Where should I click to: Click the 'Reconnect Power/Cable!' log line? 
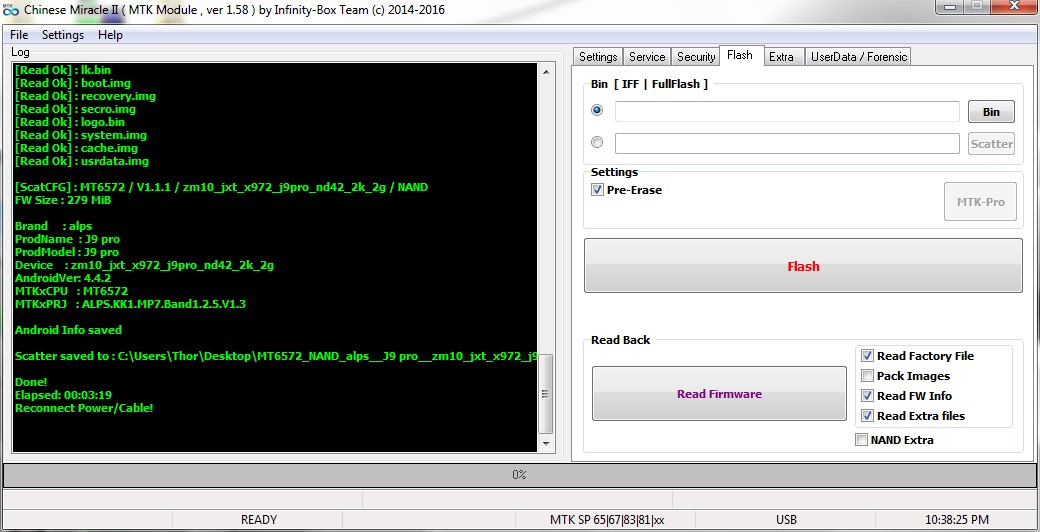pyautogui.click(x=84, y=408)
